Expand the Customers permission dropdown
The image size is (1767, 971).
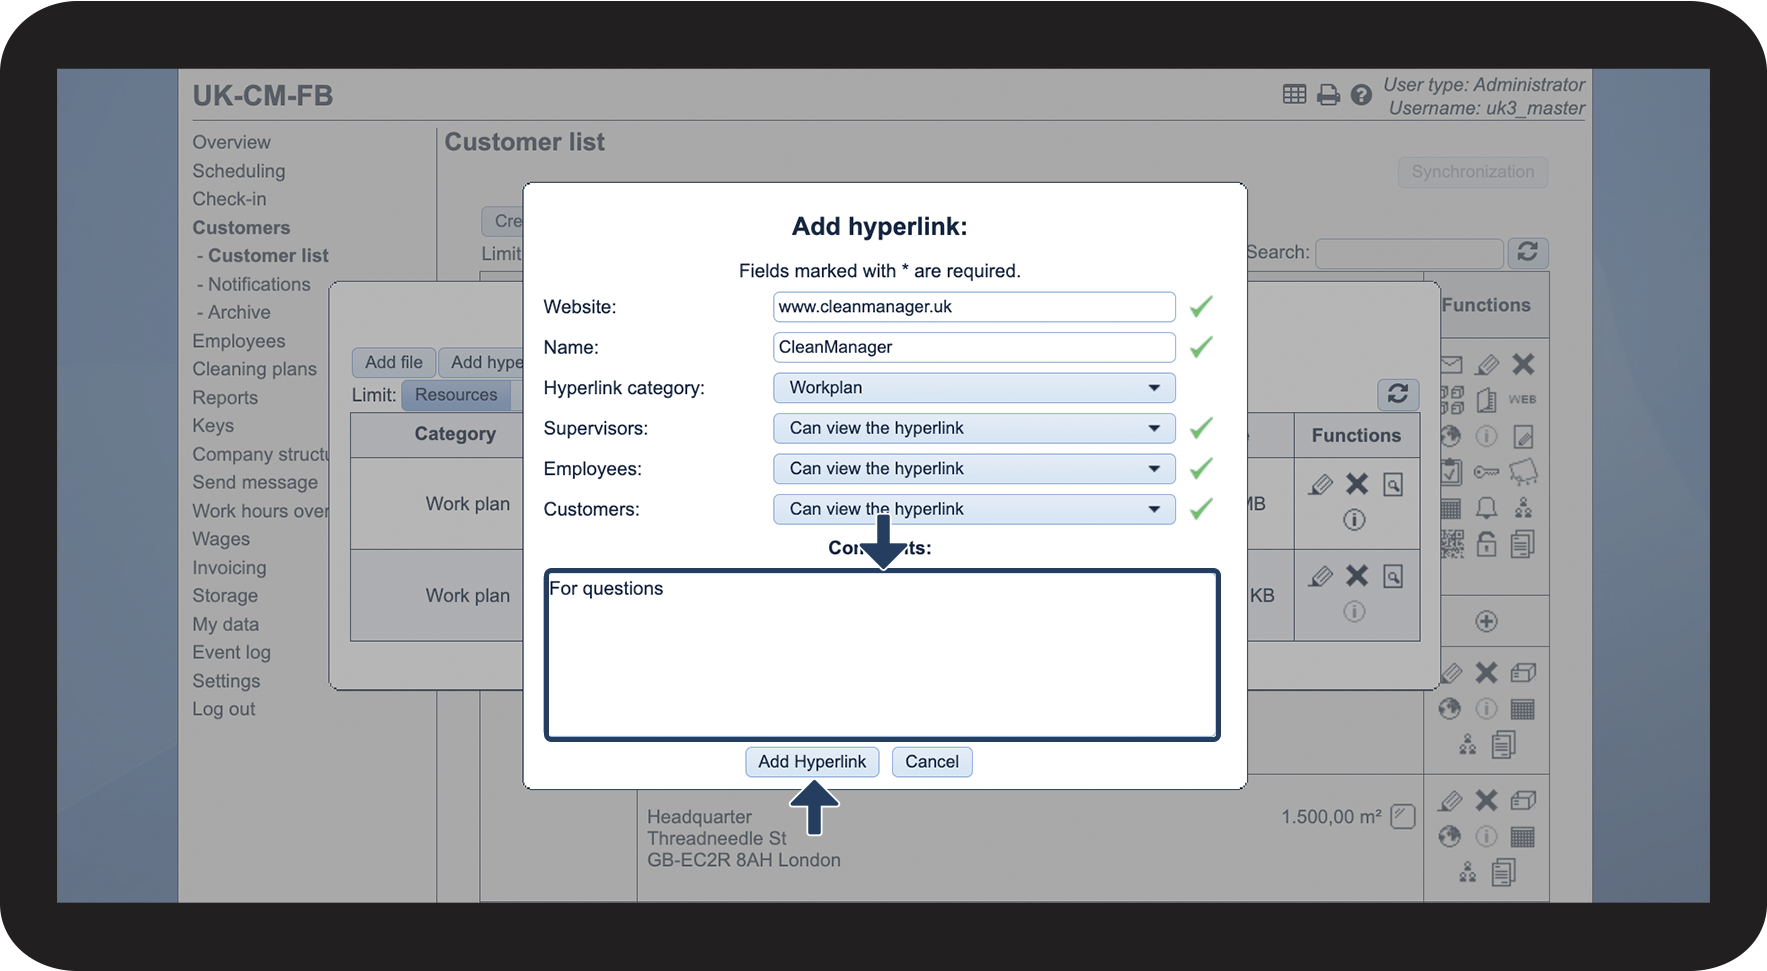click(x=974, y=509)
